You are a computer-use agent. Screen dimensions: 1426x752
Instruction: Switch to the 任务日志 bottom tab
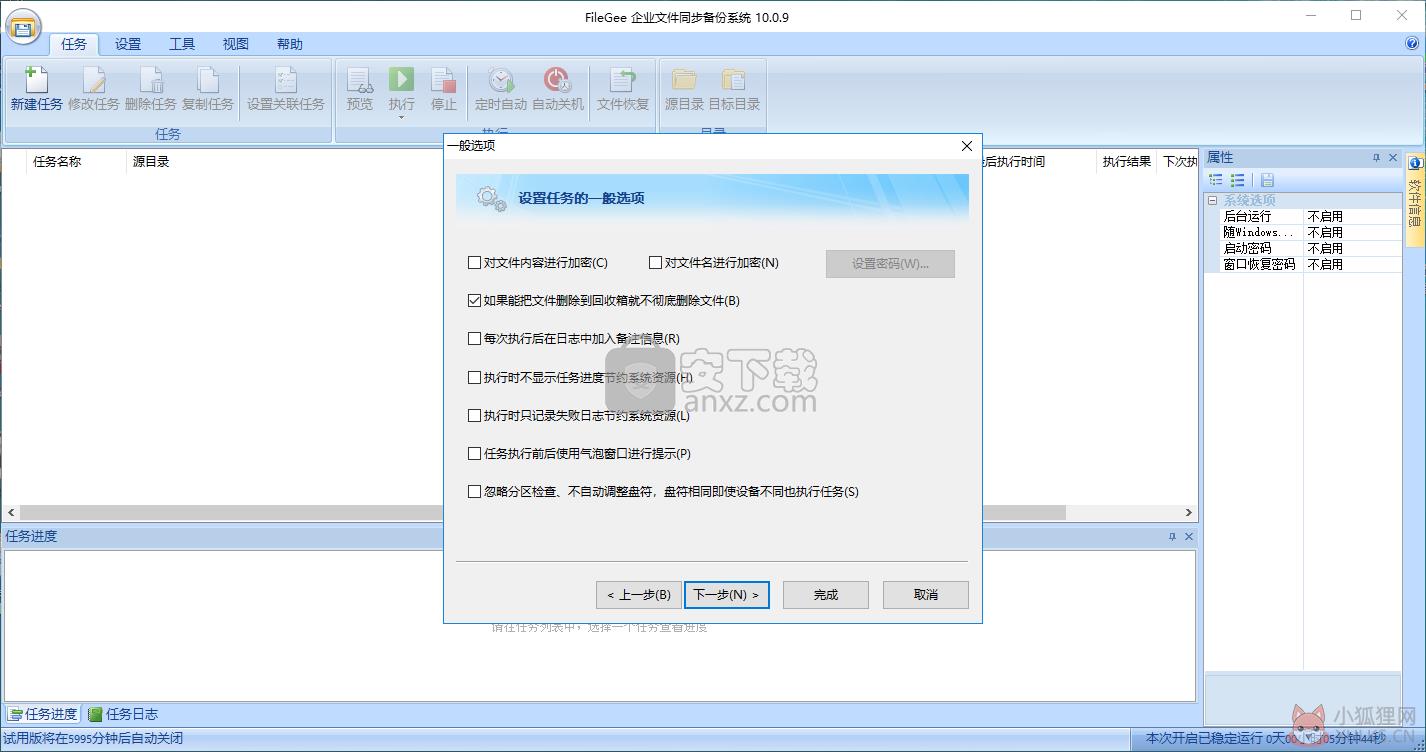point(123,714)
